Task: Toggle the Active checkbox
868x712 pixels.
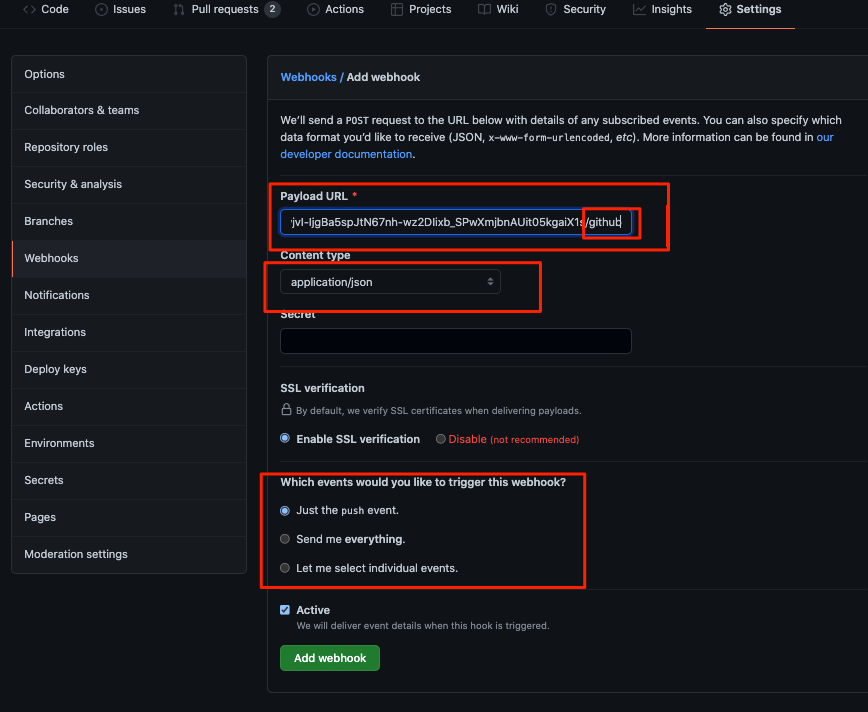Action: coord(285,610)
